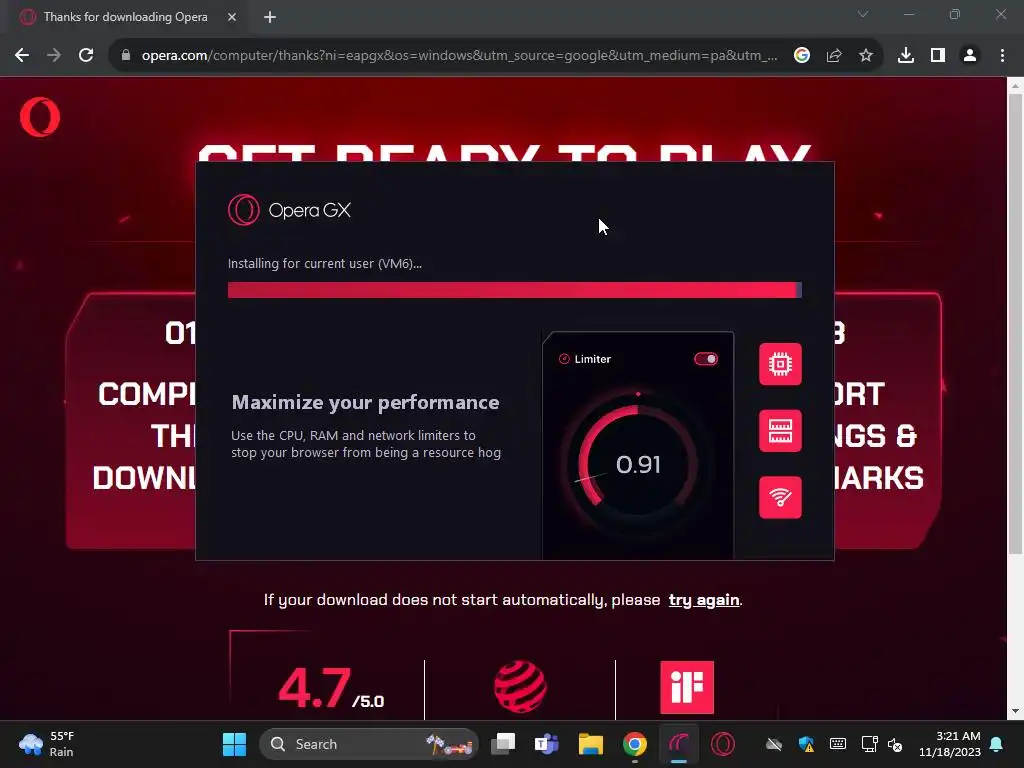Toggle the Chrome side panel

click(x=938, y=56)
